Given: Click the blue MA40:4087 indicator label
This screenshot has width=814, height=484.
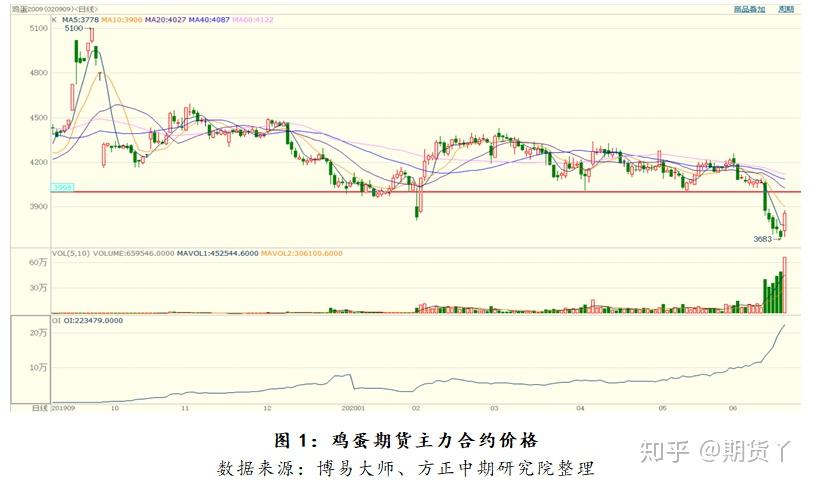Looking at the screenshot, I should 209,20.
